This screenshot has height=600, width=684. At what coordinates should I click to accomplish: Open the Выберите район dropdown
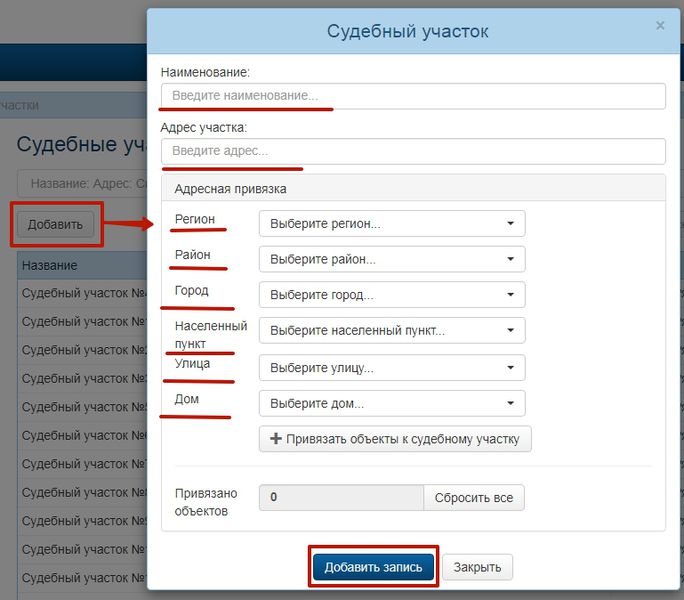coord(392,259)
